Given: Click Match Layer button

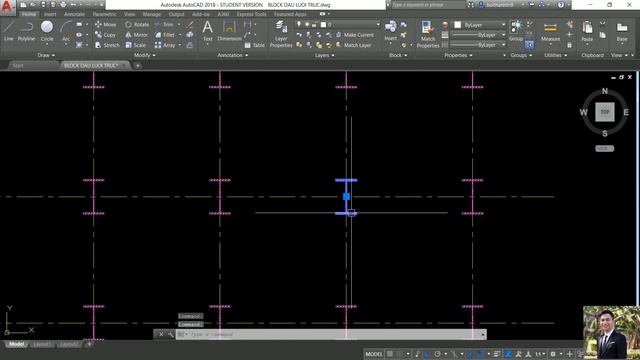Looking at the screenshot, I should pos(353,45).
